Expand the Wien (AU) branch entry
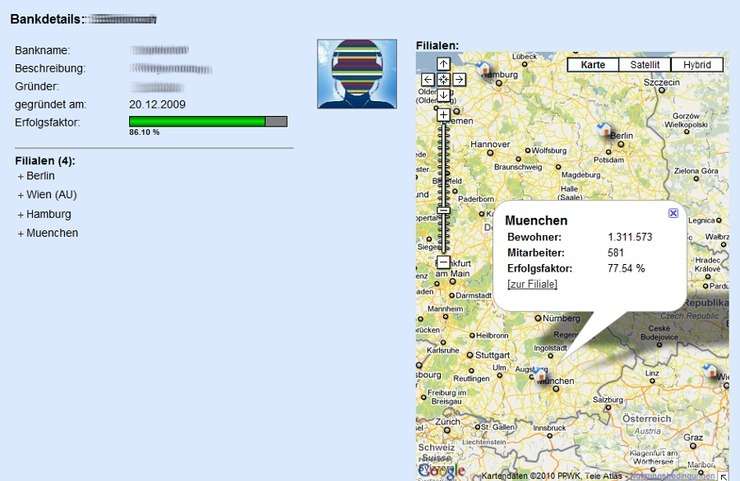The image size is (740, 481). click(x=47, y=195)
